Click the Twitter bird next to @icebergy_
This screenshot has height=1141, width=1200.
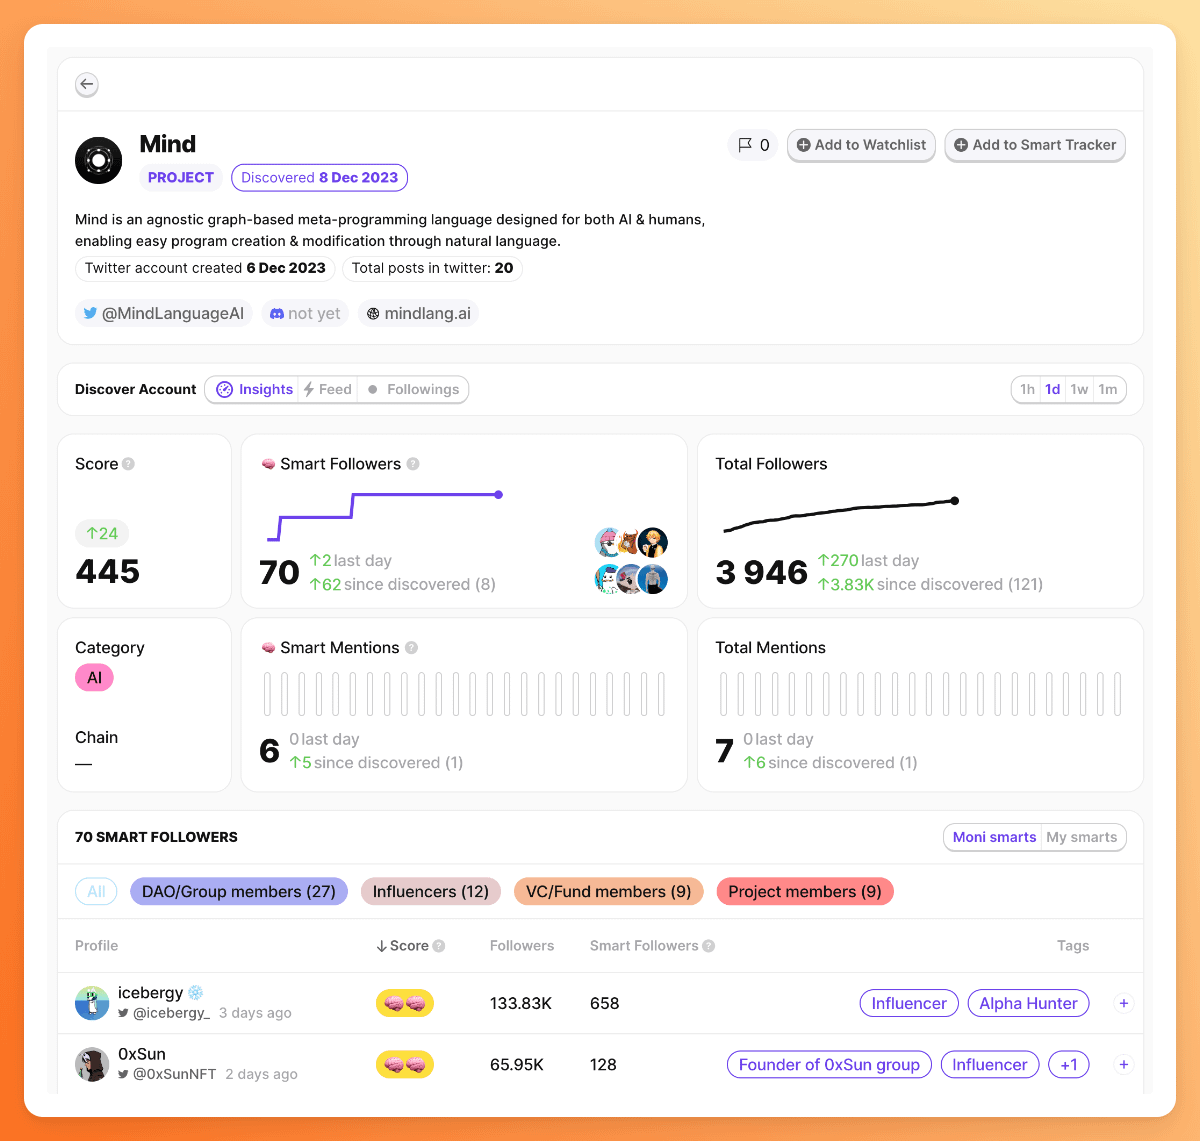[x=124, y=1013]
